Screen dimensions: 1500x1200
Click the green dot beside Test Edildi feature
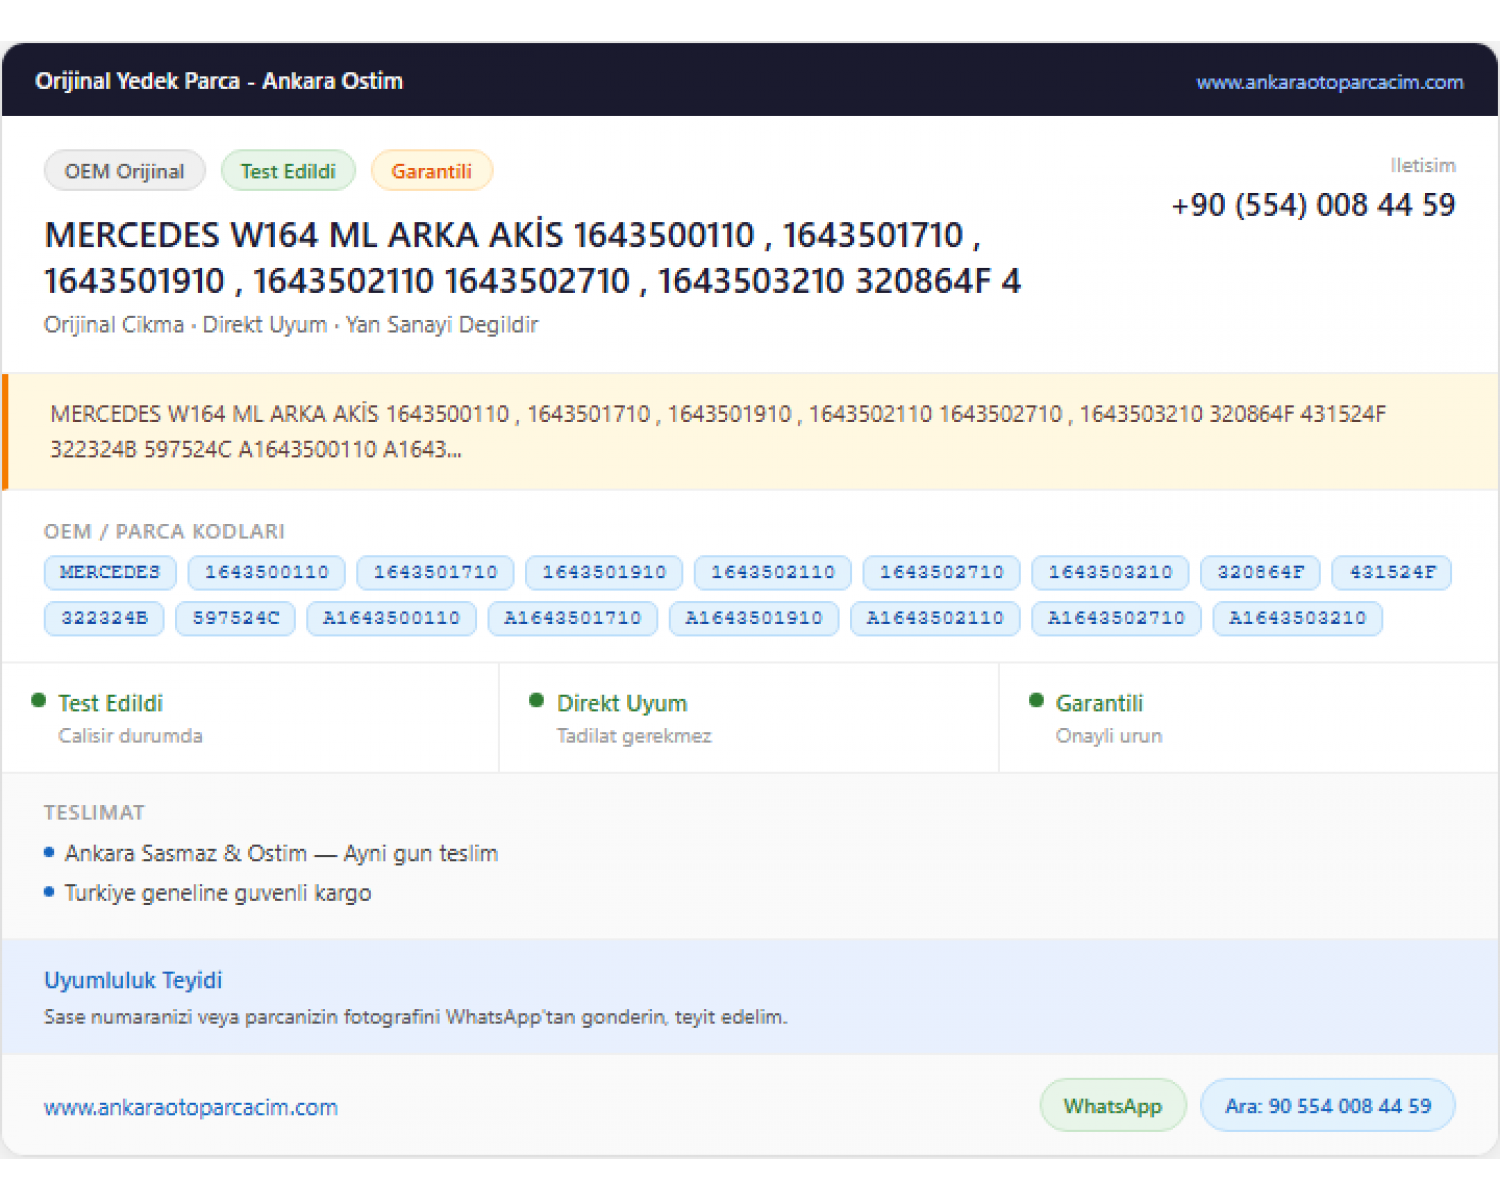[38, 700]
